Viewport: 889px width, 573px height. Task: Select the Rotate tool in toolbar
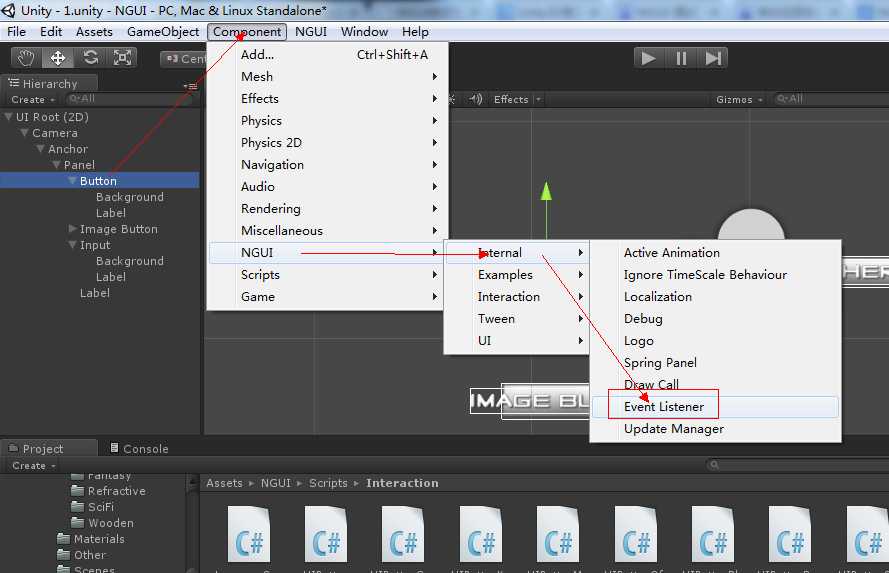[90, 58]
